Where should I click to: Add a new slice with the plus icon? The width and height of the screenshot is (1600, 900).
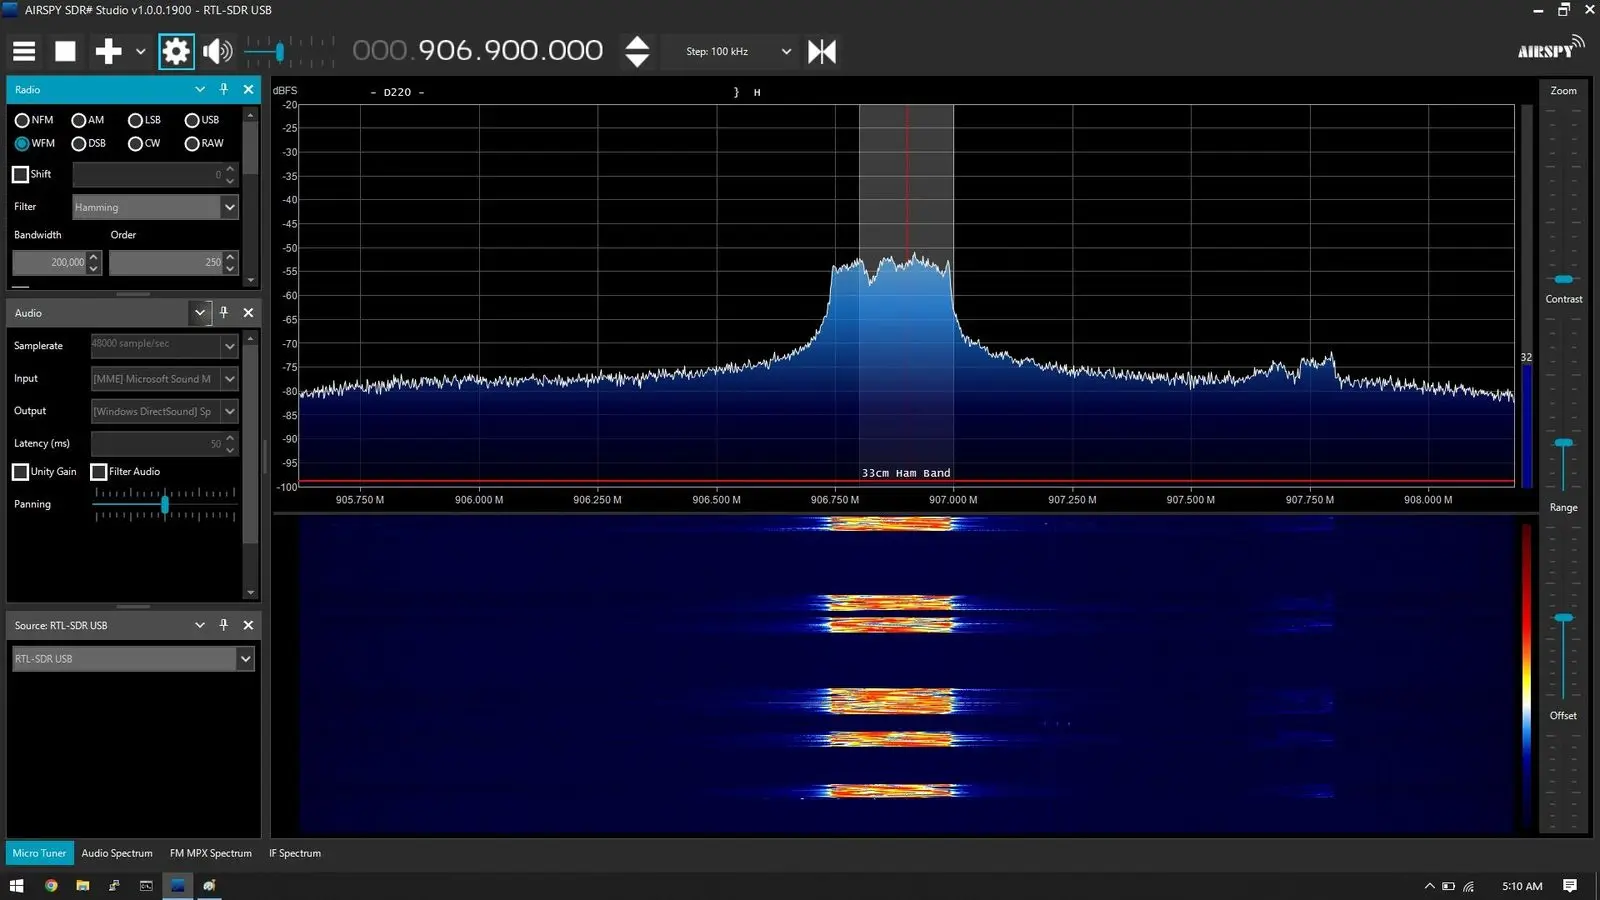click(108, 51)
